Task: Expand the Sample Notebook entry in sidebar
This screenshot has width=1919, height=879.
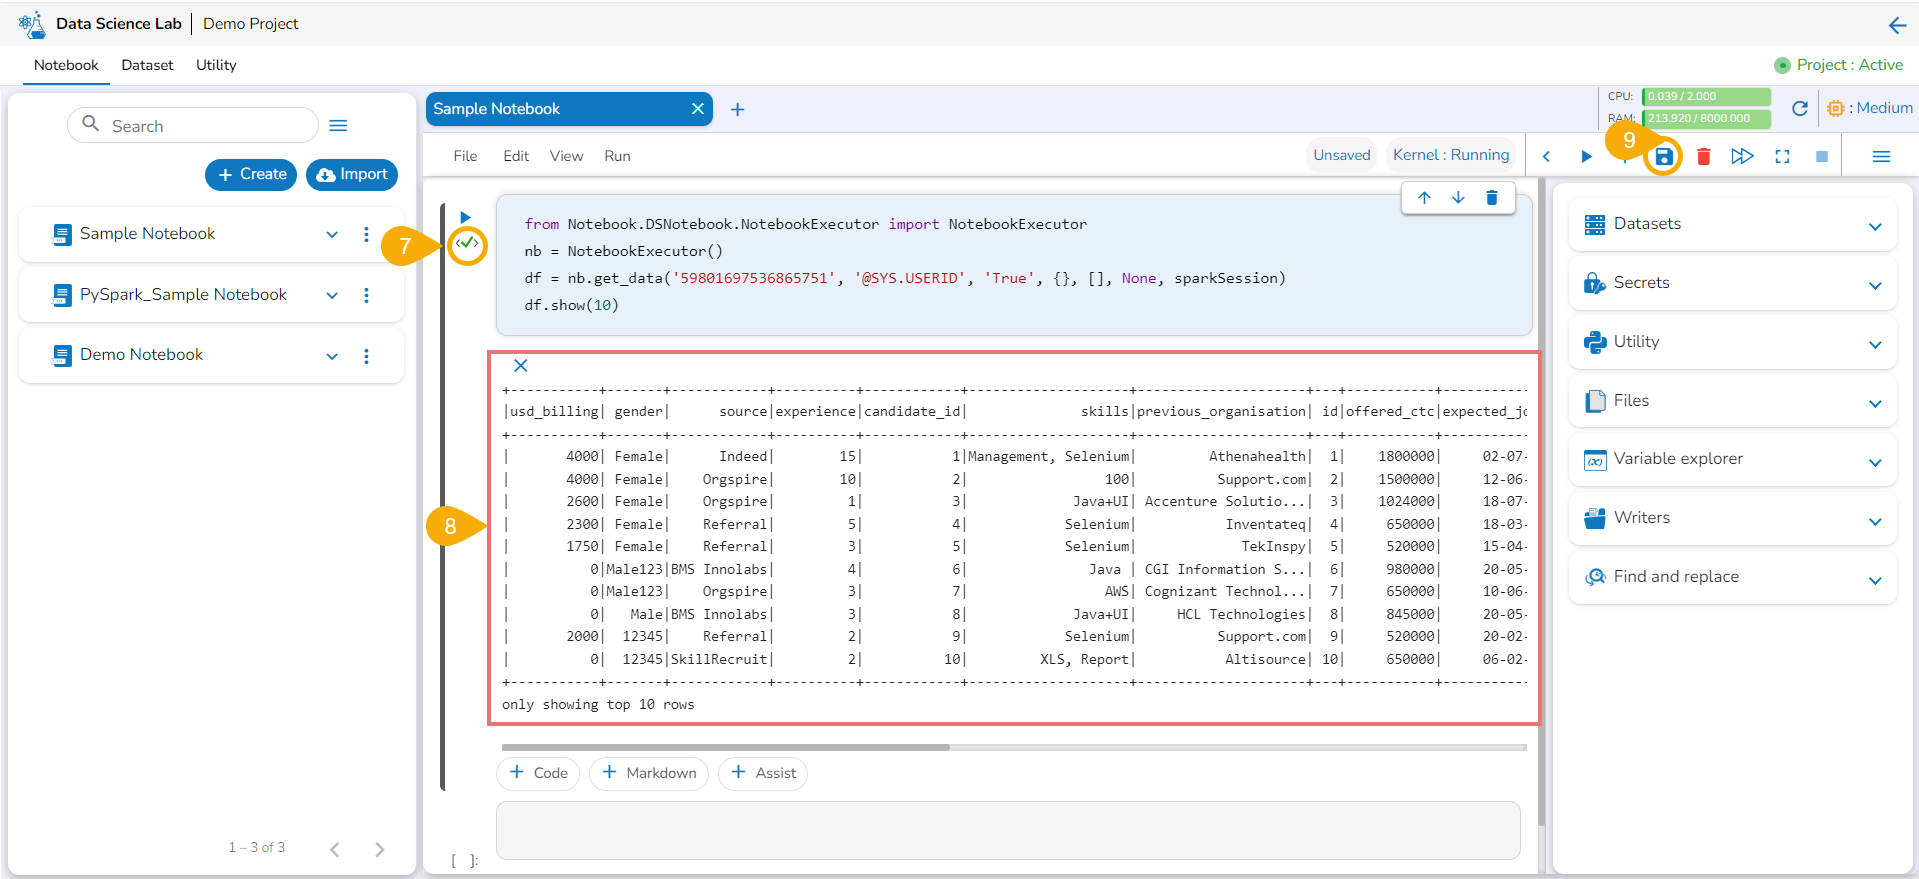Action: [332, 235]
